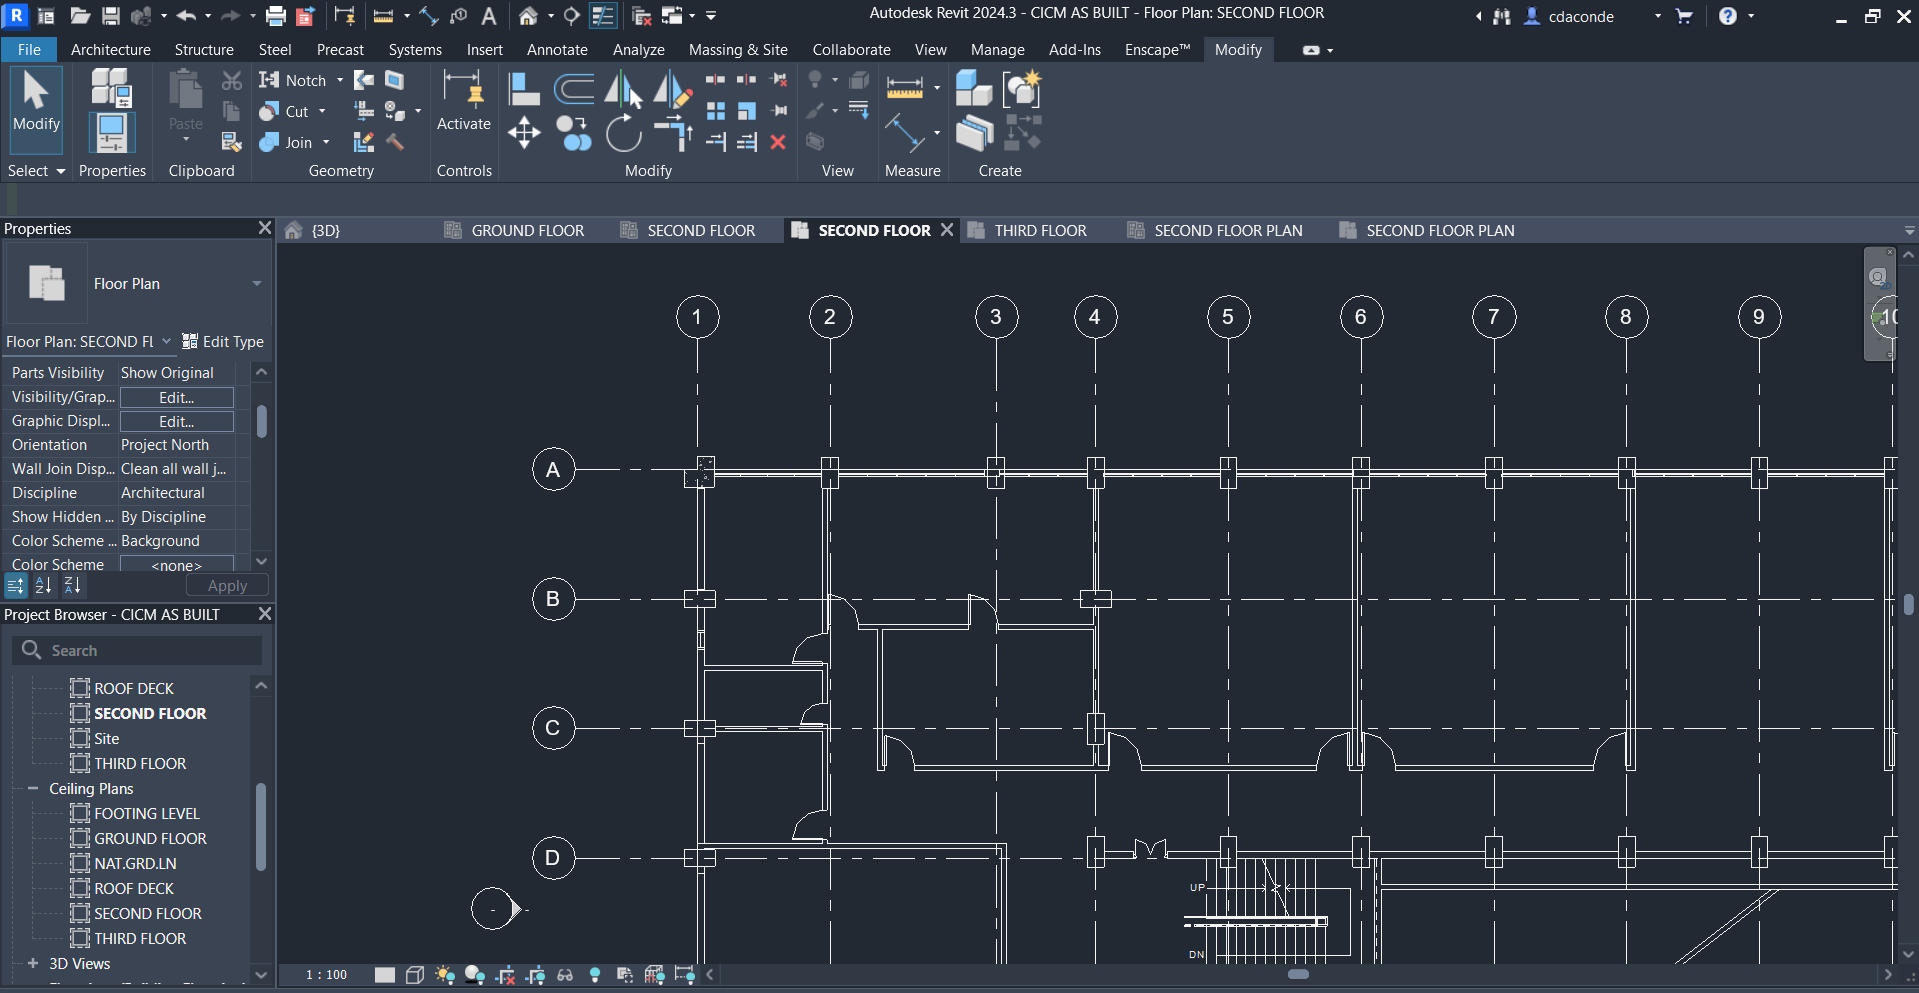This screenshot has height=993, width=1919.
Task: Toggle Shadows in view control bar
Action: pyautogui.click(x=475, y=975)
